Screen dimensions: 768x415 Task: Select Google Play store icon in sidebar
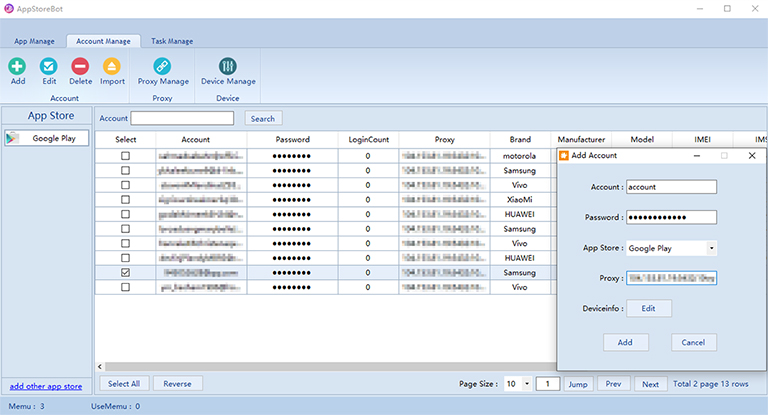14,138
